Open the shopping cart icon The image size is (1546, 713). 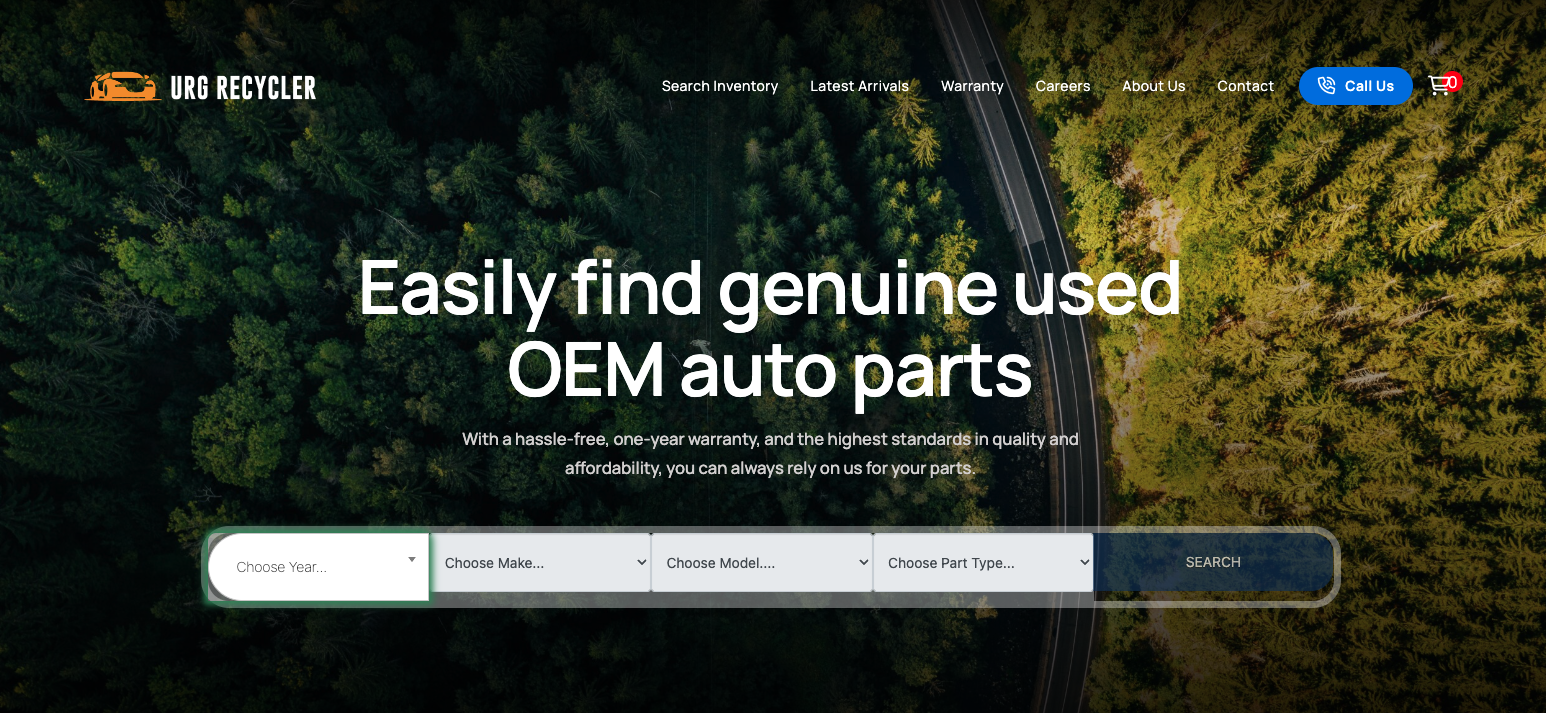point(1438,86)
